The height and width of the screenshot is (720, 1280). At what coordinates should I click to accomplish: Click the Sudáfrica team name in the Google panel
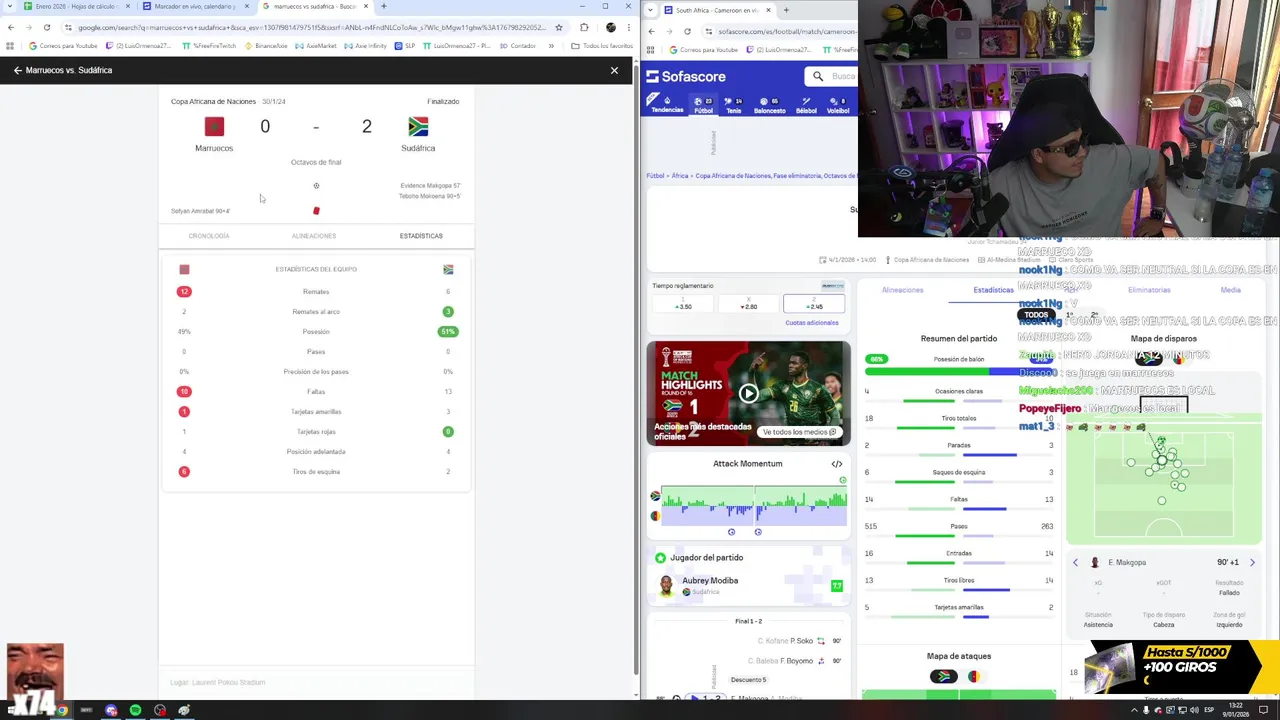coord(418,148)
